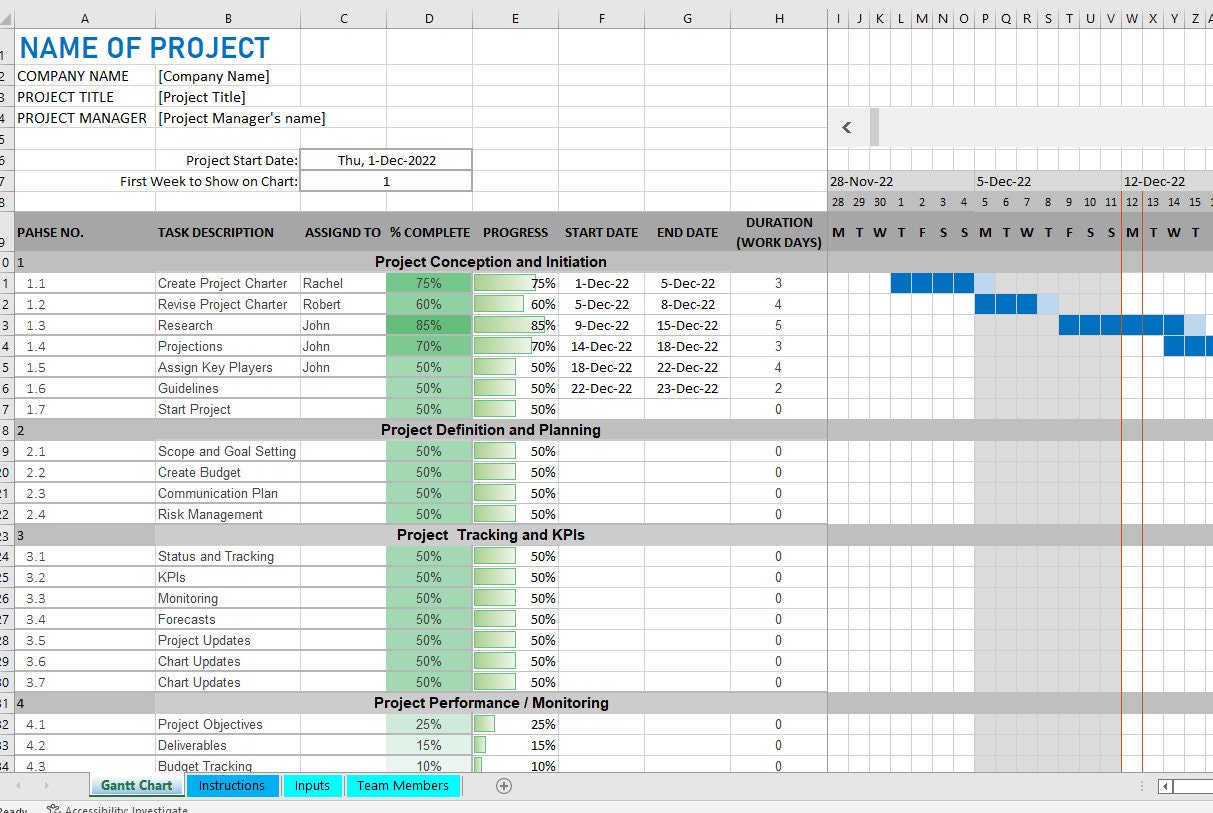Click column header D to select the column

(x=429, y=17)
